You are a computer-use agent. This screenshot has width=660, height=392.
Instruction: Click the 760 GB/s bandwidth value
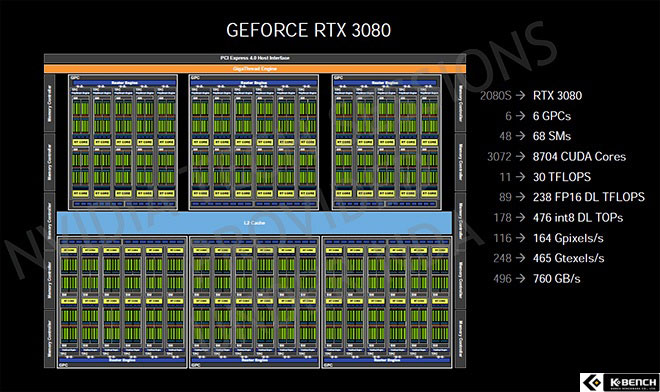556,279
